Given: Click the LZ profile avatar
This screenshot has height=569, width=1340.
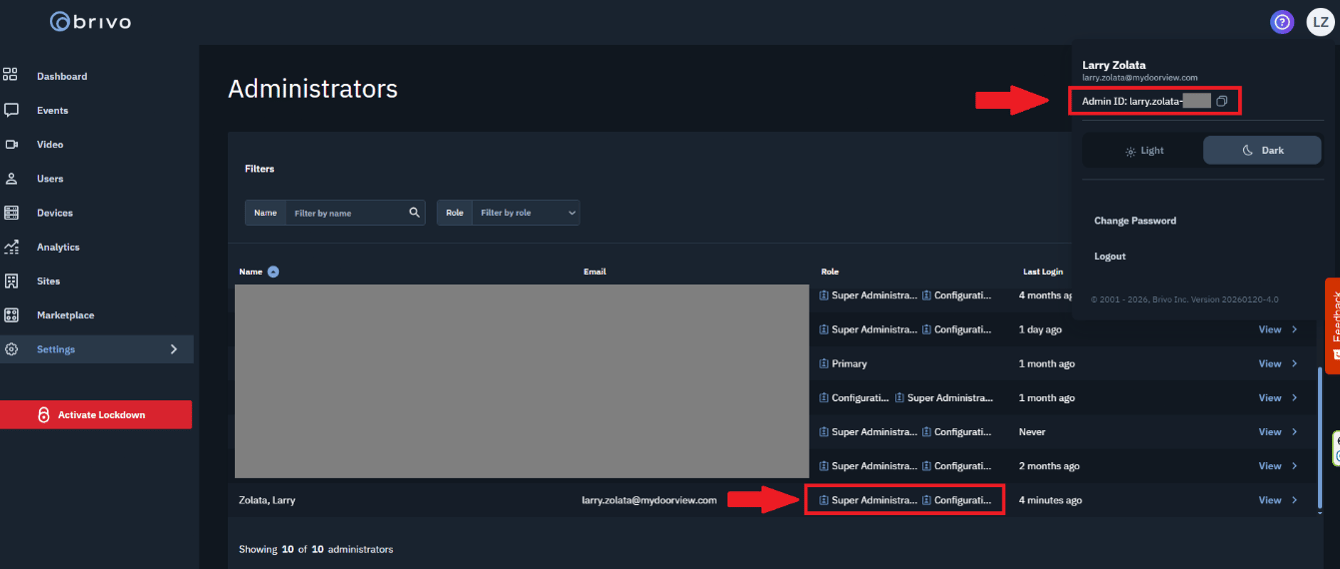Looking at the screenshot, I should [x=1320, y=22].
